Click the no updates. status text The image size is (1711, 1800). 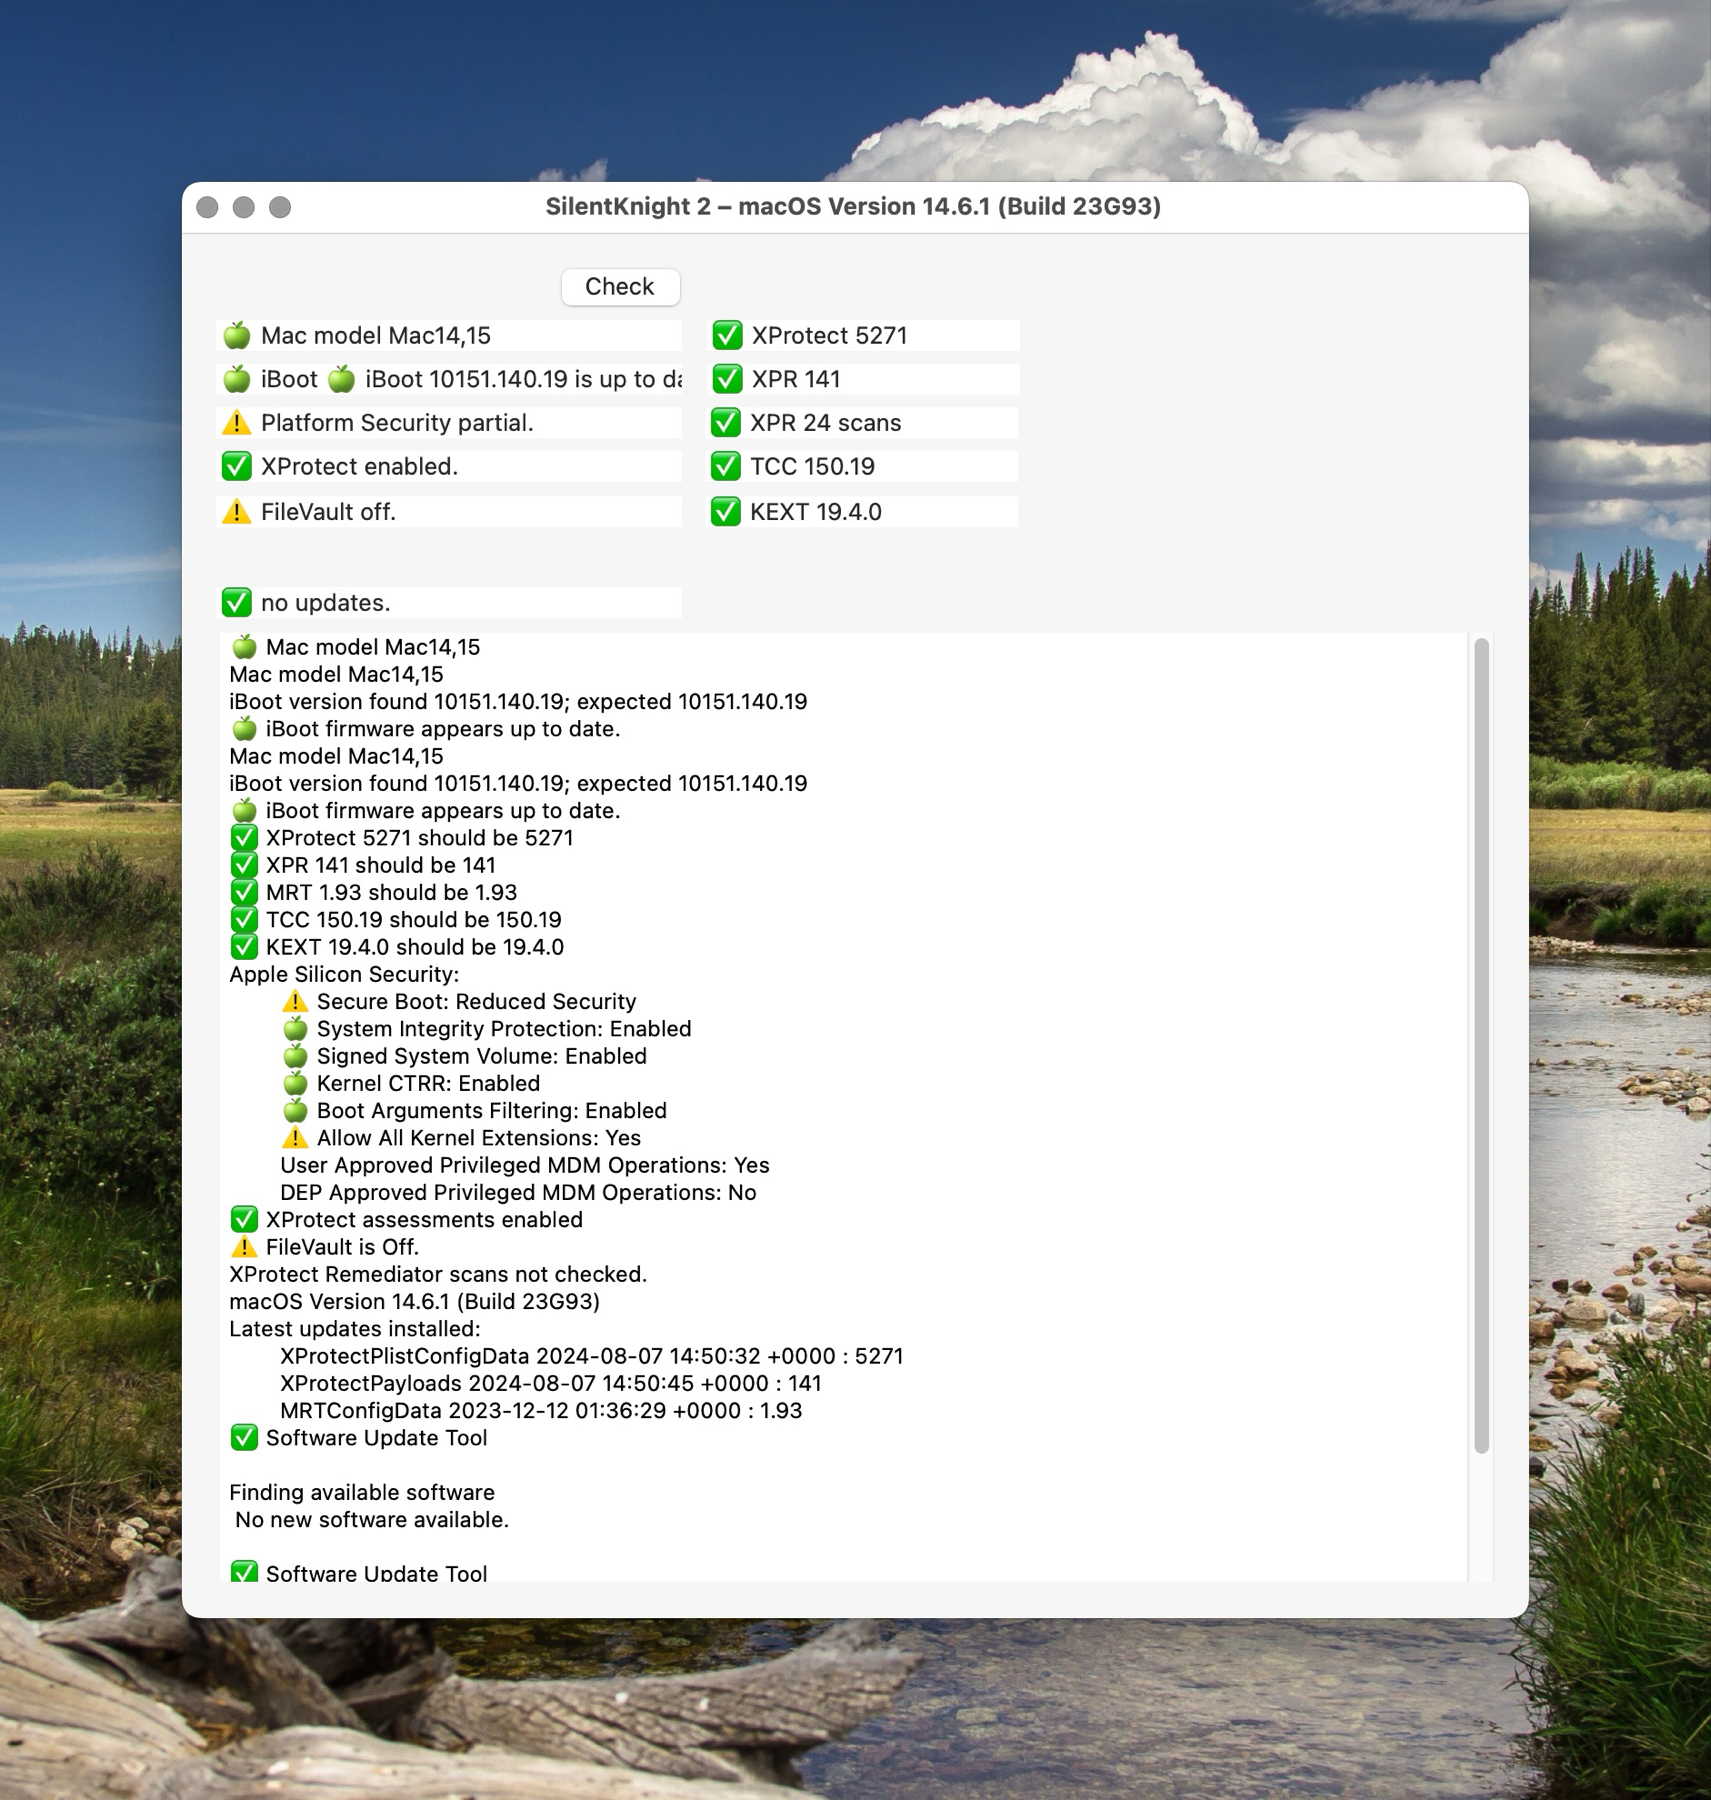coord(326,603)
